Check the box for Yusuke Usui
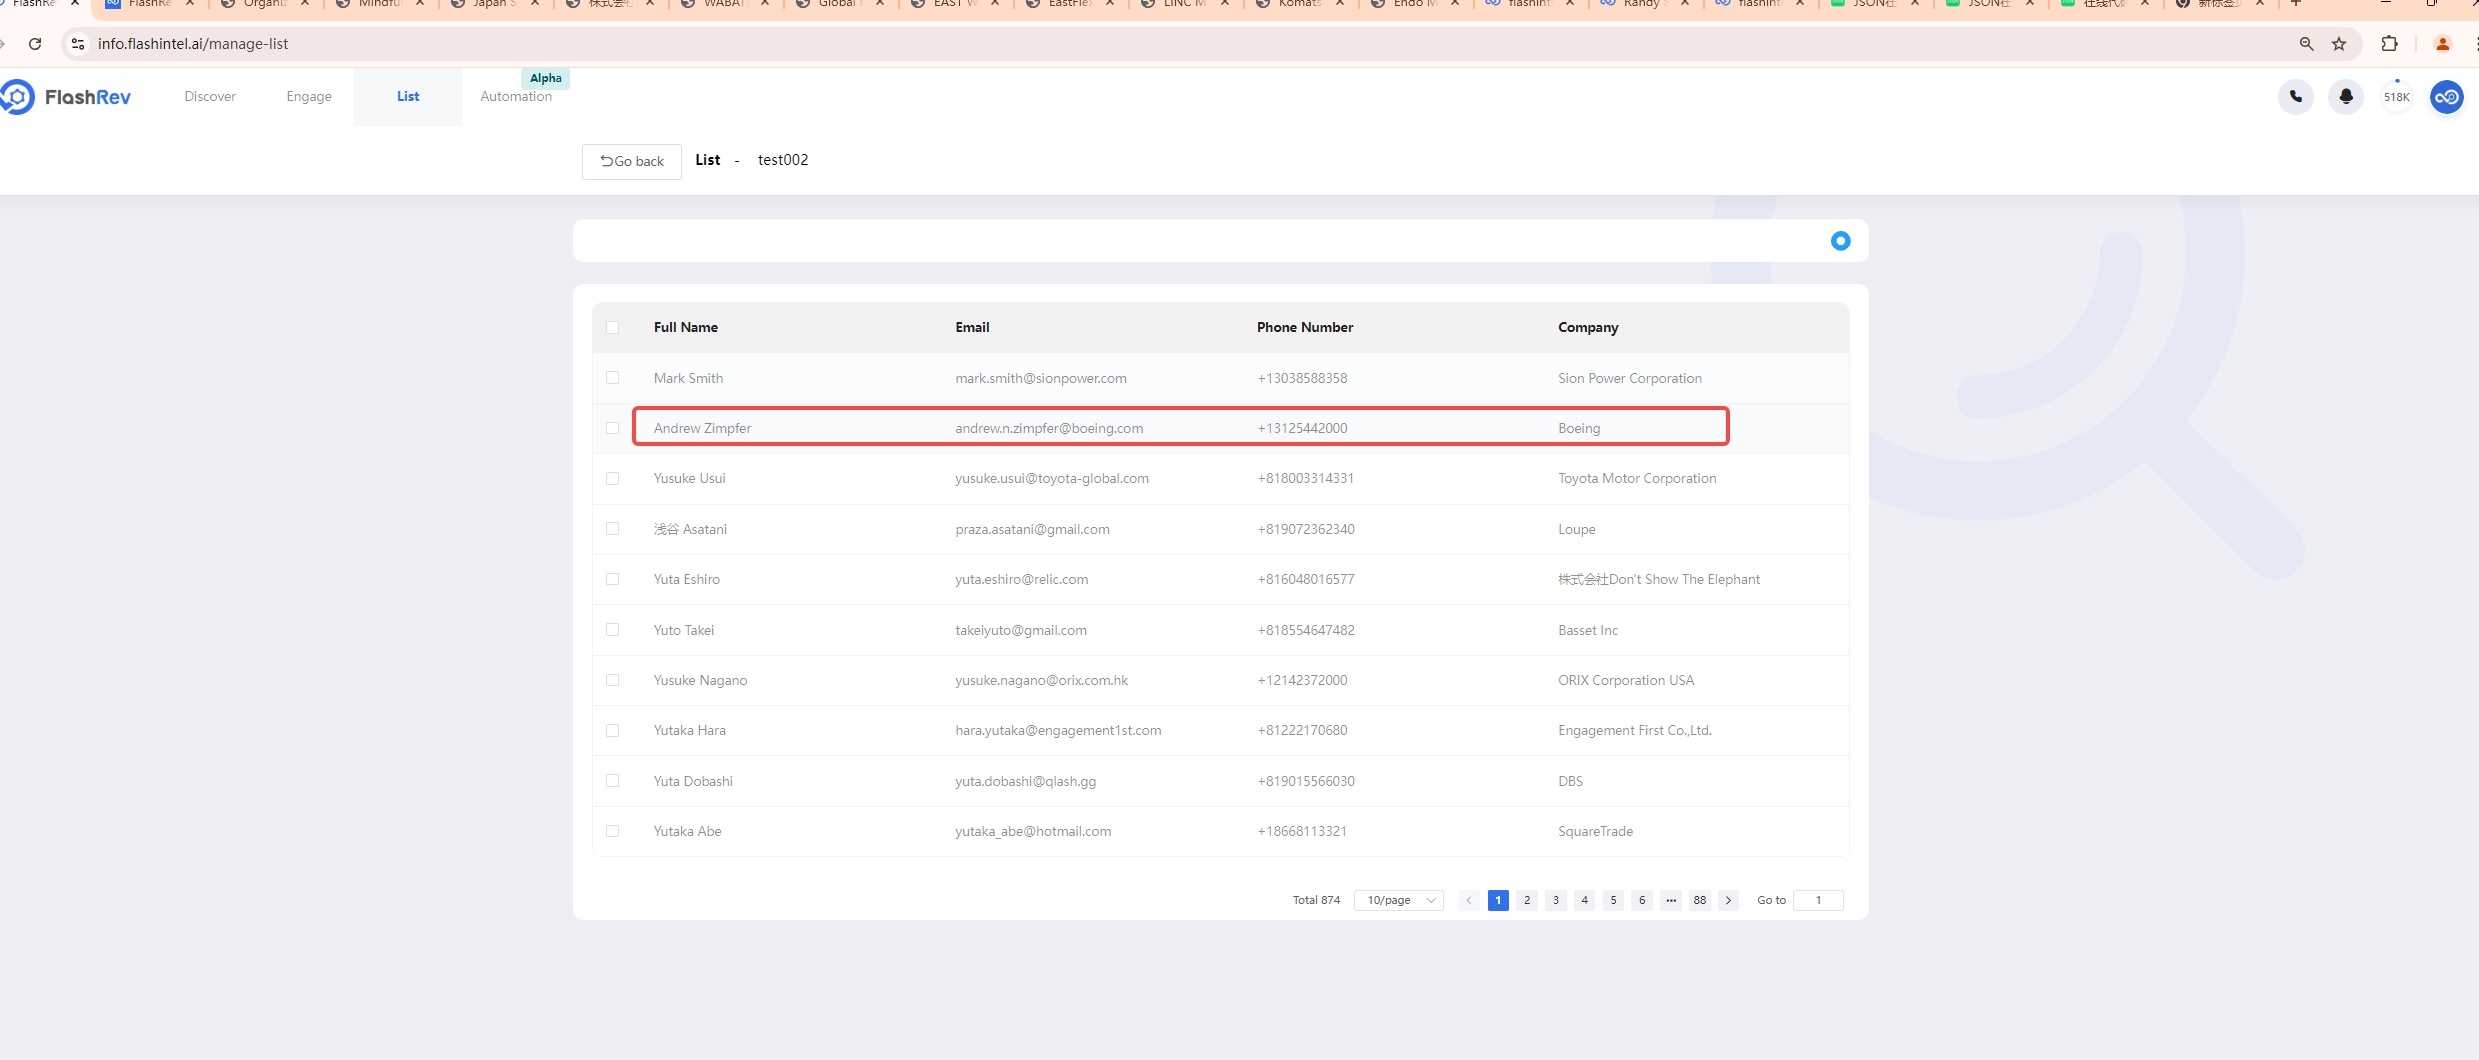 click(613, 479)
